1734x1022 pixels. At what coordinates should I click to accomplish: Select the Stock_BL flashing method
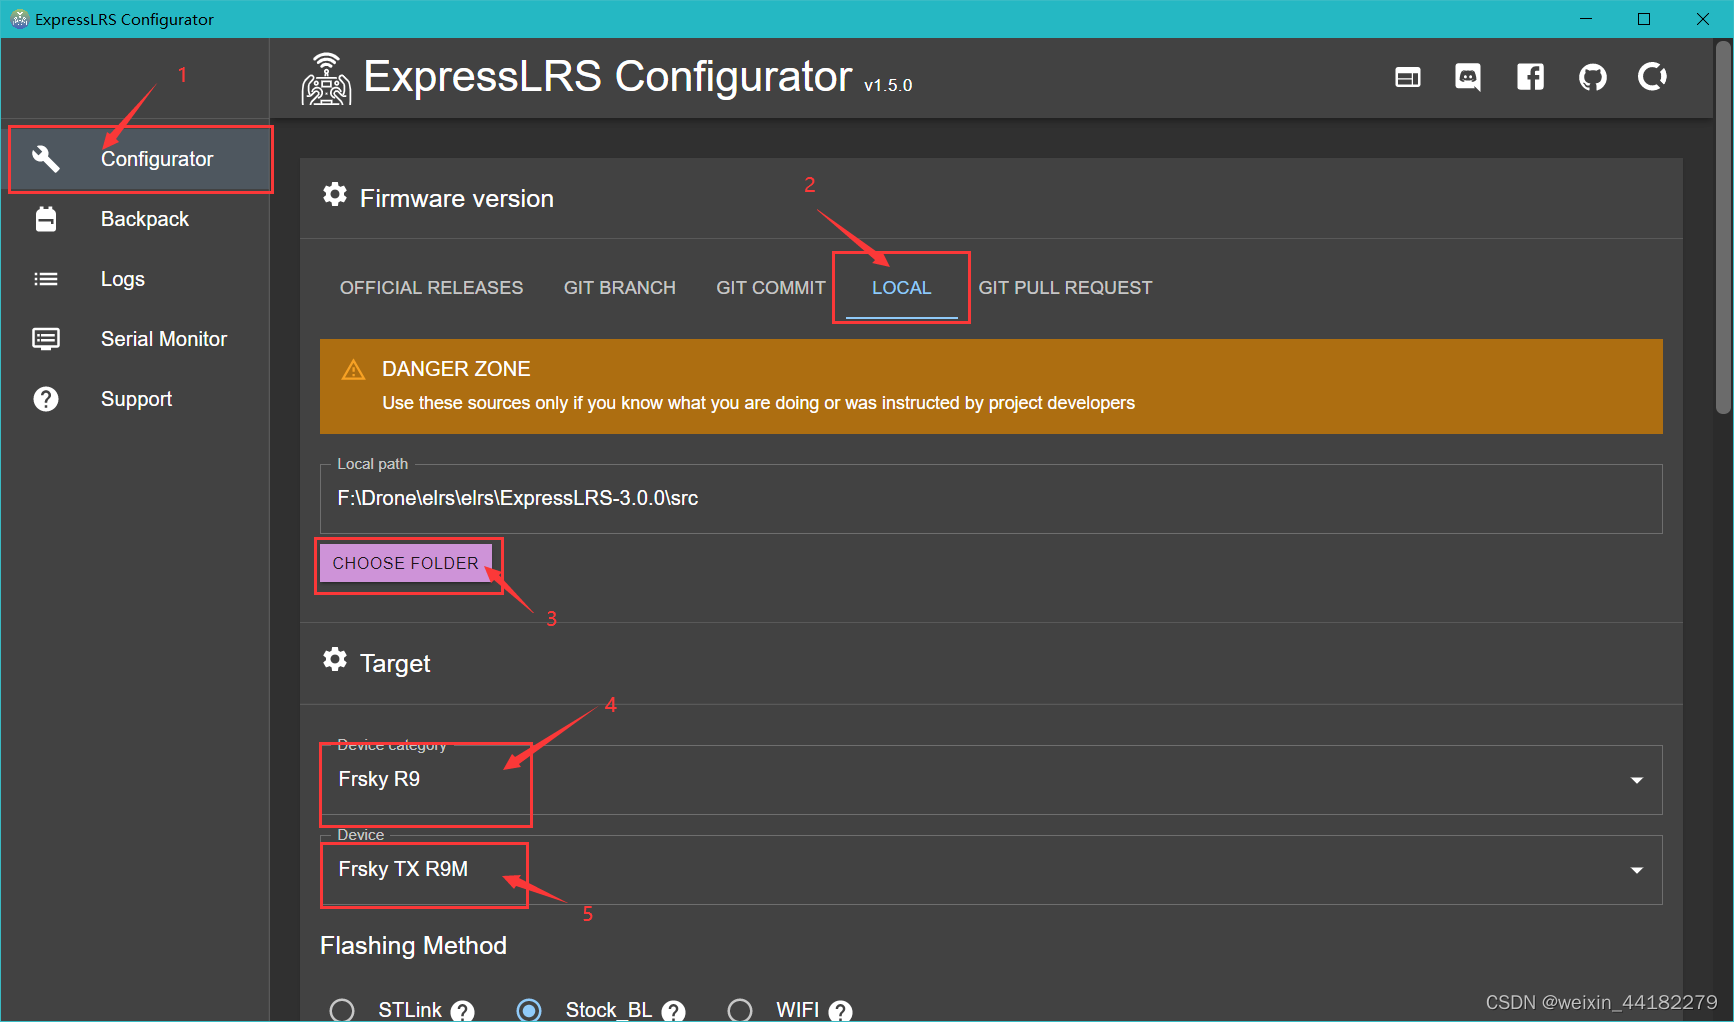coord(529,1010)
